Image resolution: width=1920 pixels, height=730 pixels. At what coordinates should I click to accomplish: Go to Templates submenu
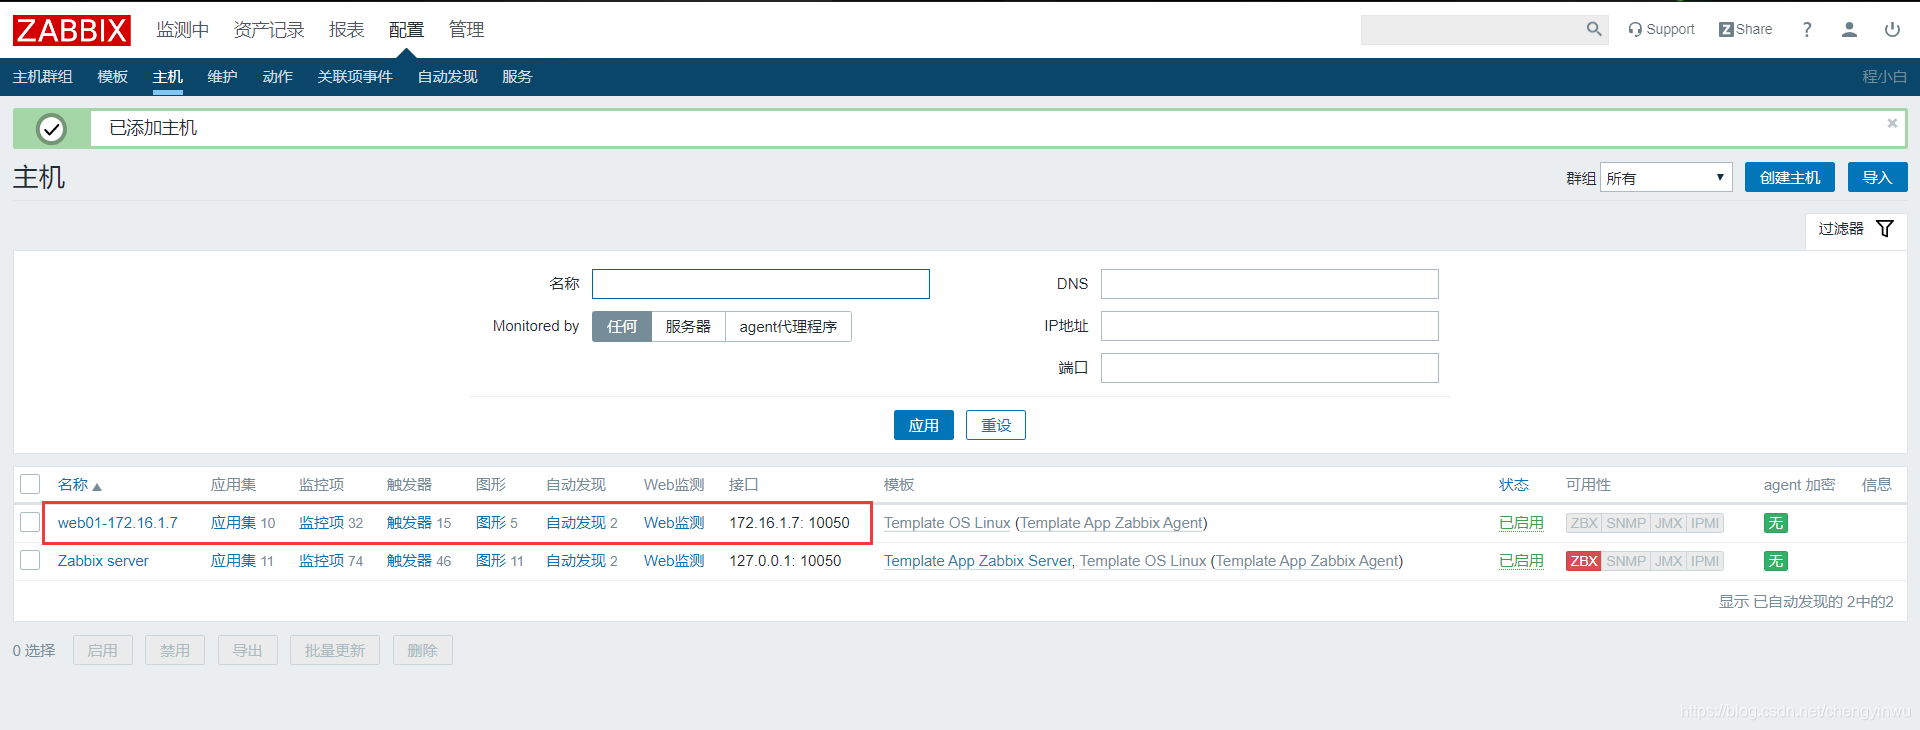point(113,77)
